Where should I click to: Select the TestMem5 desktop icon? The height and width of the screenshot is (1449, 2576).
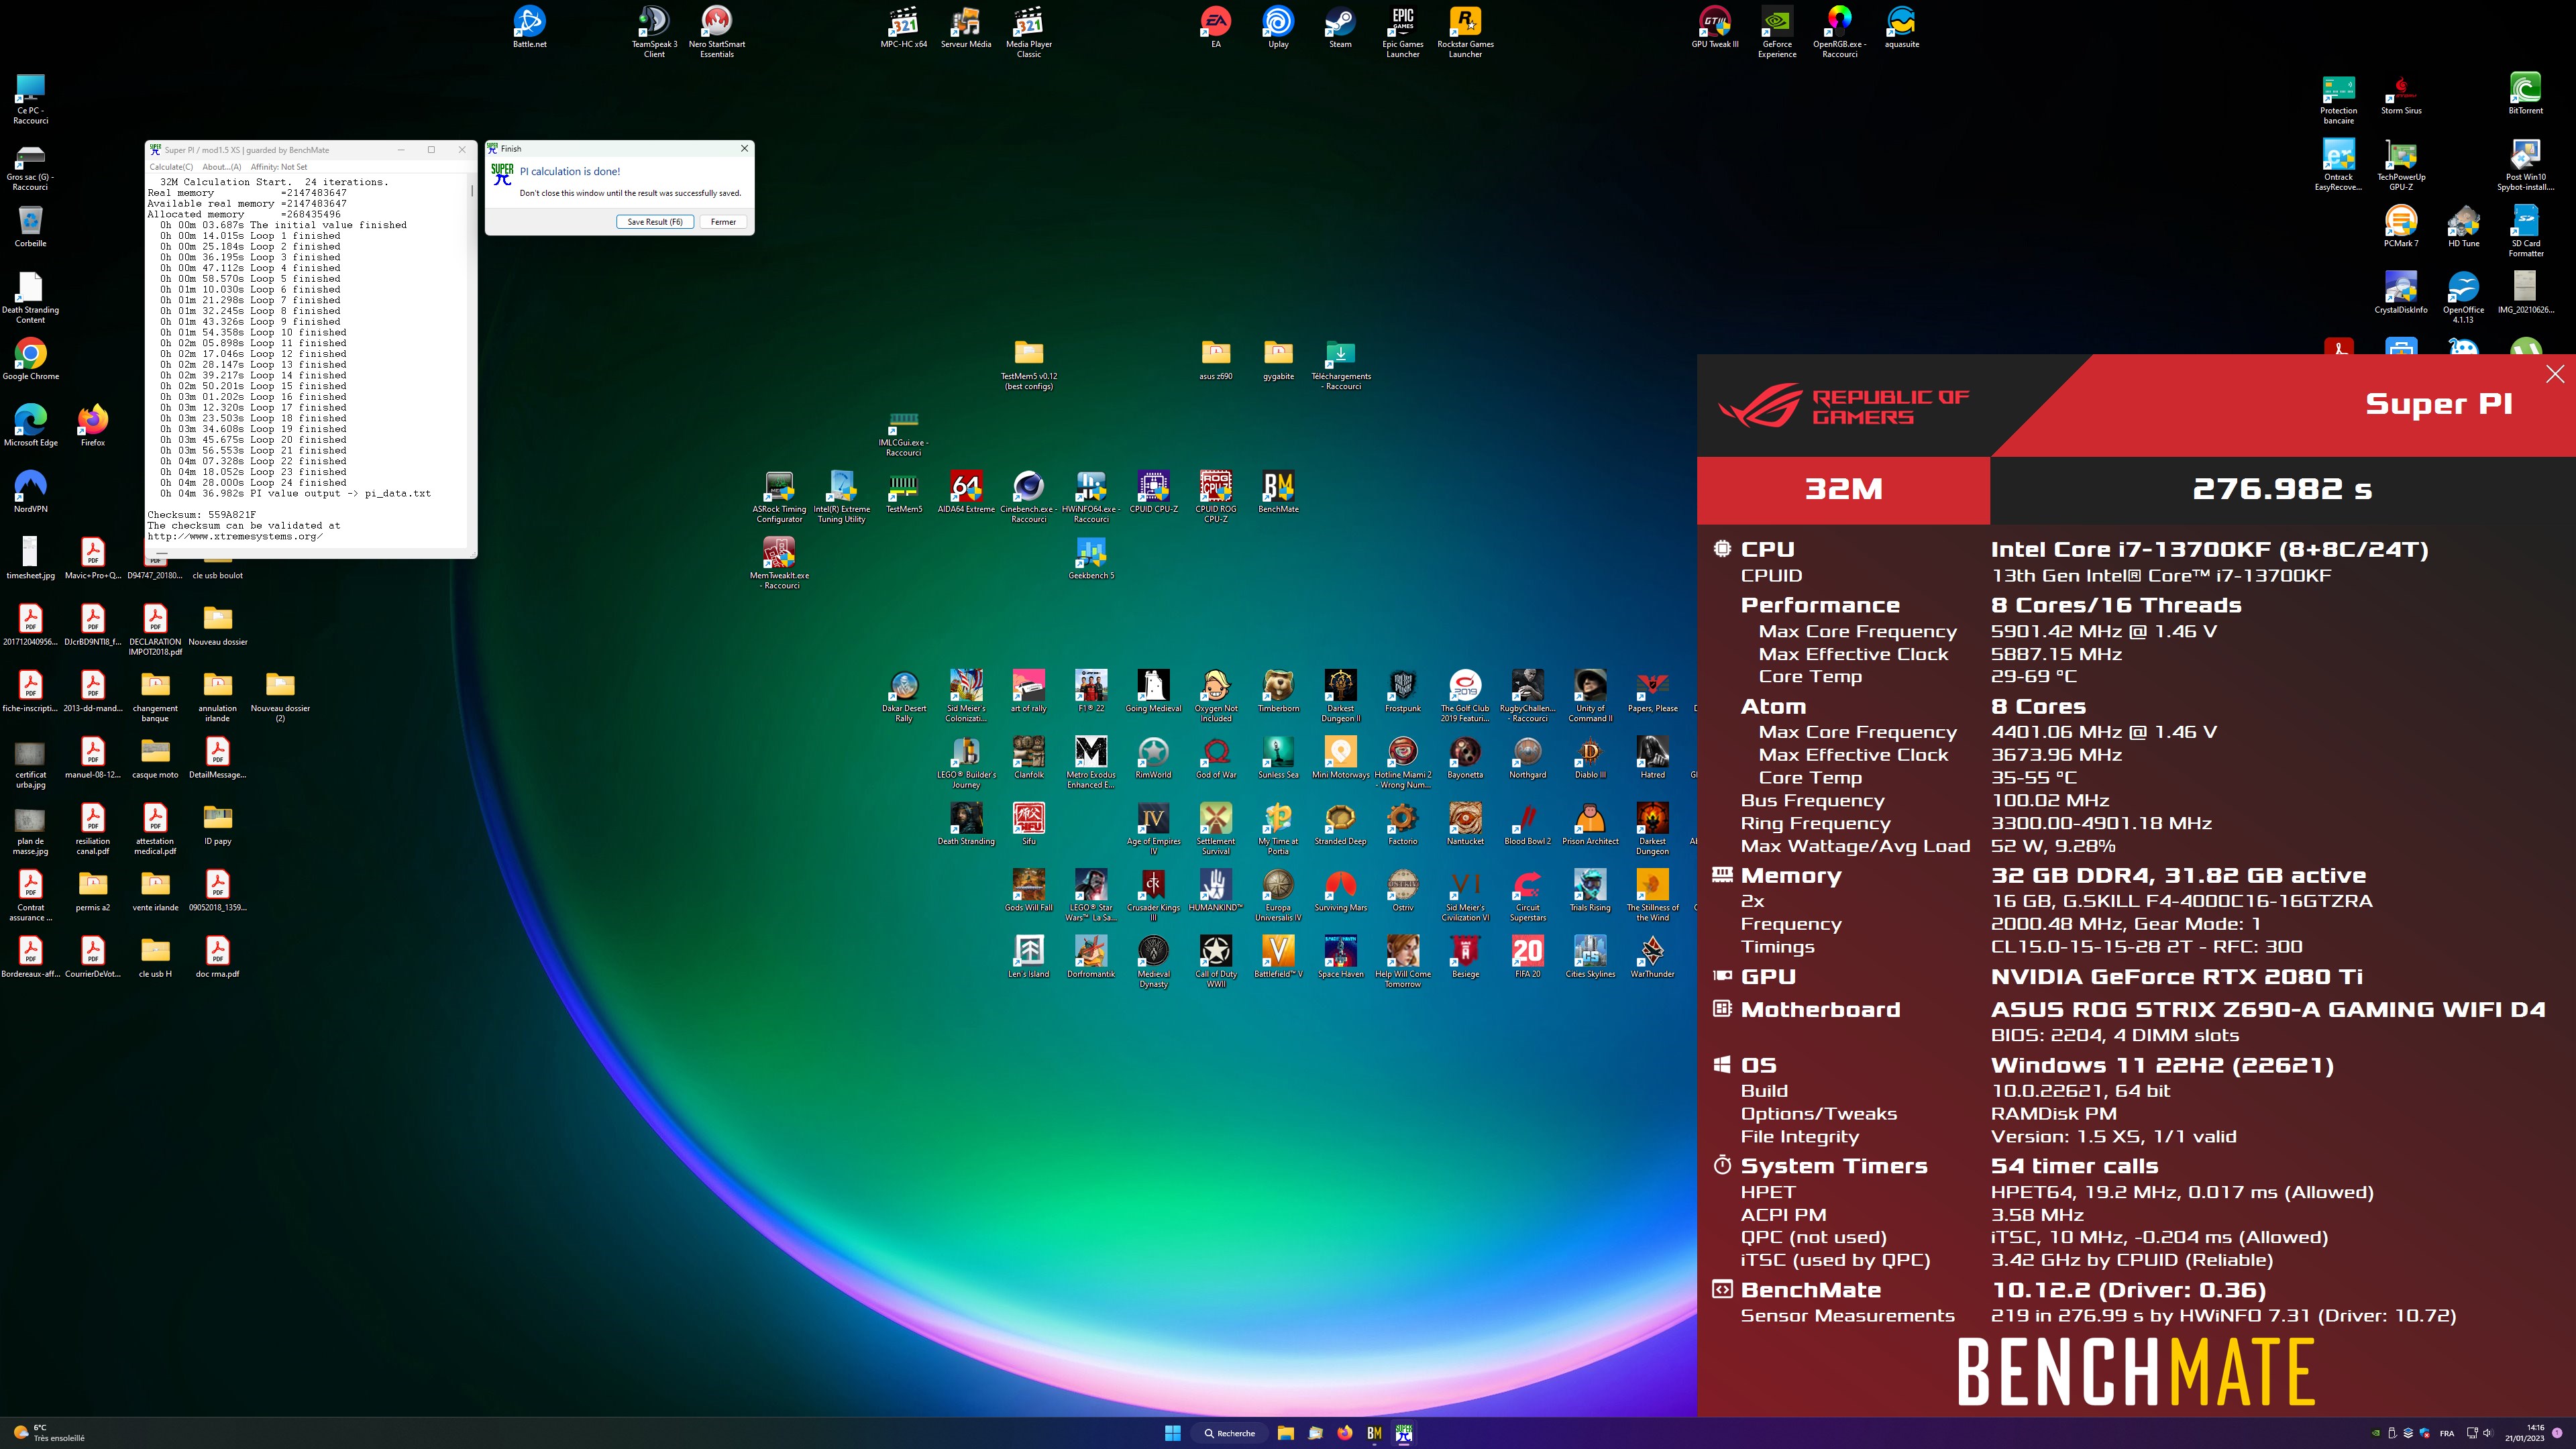pyautogui.click(x=904, y=492)
